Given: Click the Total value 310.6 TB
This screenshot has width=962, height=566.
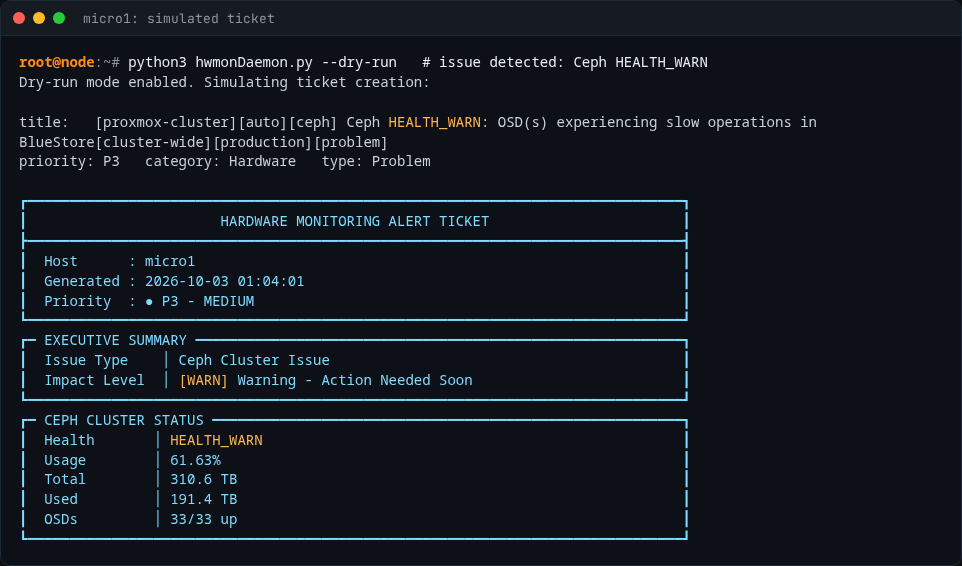Looking at the screenshot, I should (x=204, y=479).
